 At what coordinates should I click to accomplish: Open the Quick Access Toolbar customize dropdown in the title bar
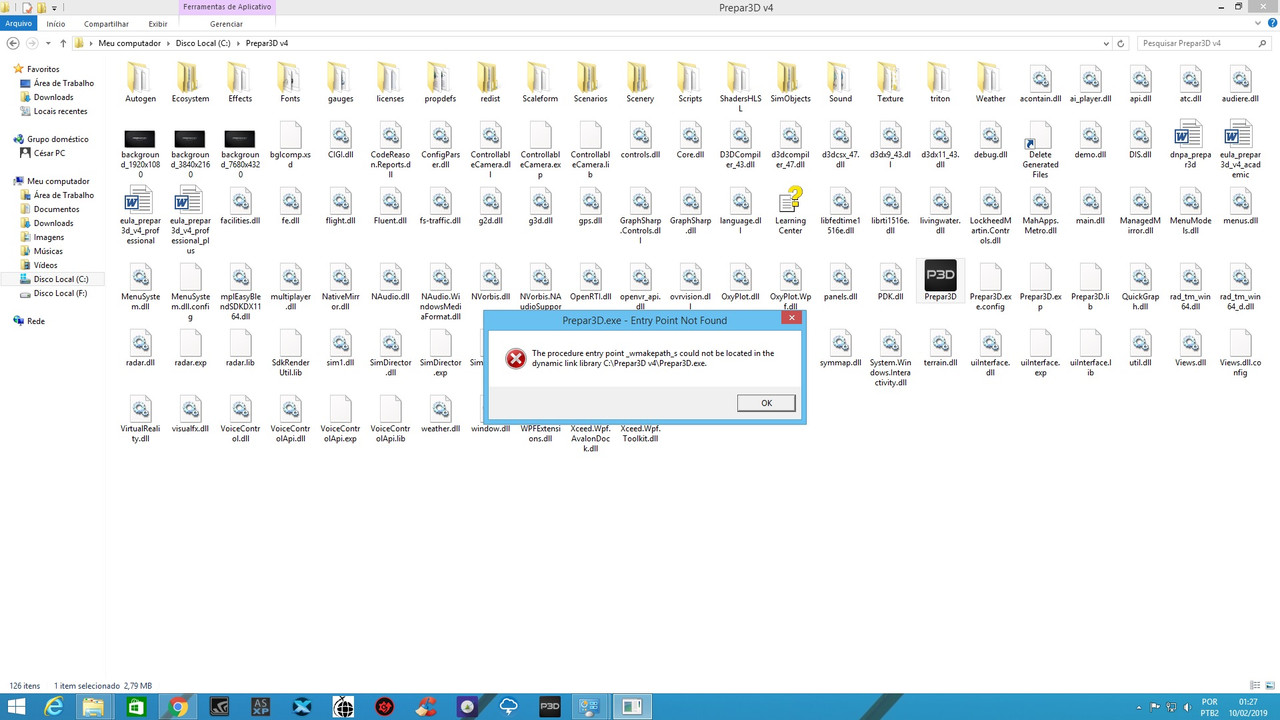tap(53, 7)
